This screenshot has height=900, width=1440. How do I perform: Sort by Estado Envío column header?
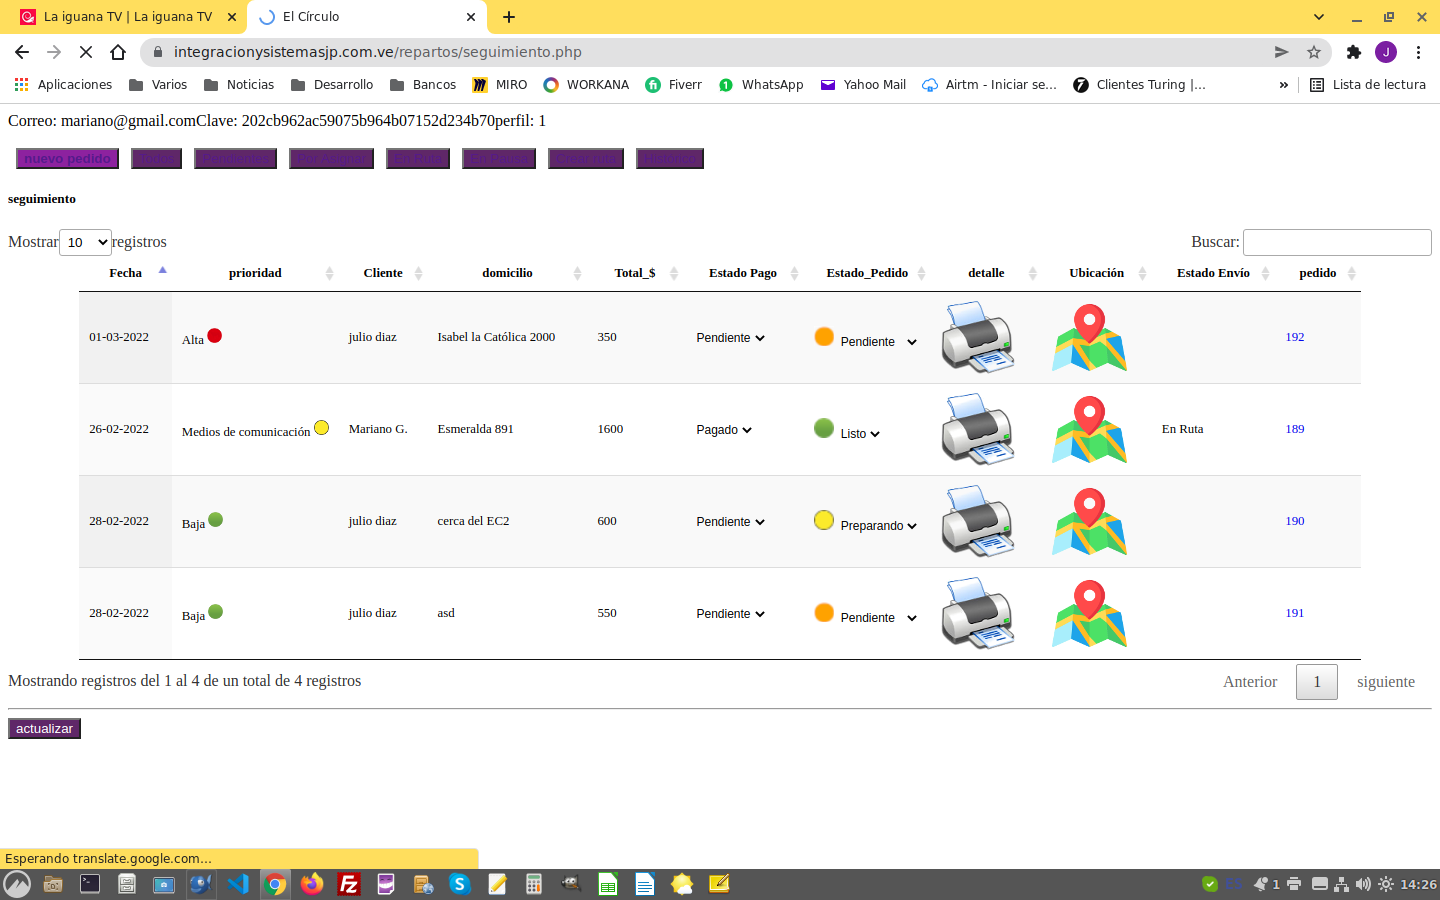(1213, 273)
